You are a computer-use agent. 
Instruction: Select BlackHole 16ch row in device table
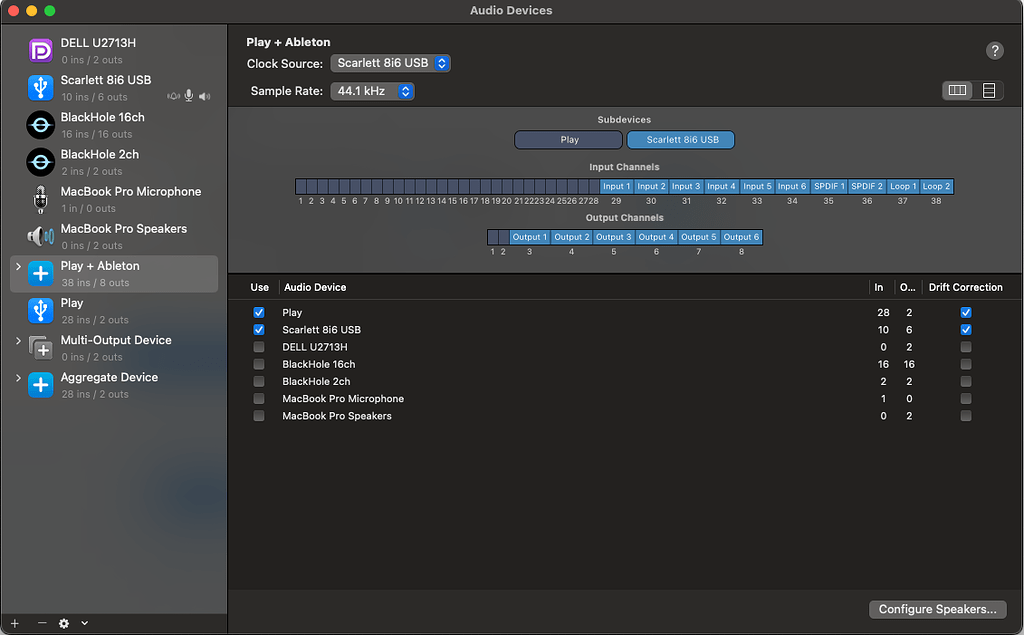coord(626,364)
